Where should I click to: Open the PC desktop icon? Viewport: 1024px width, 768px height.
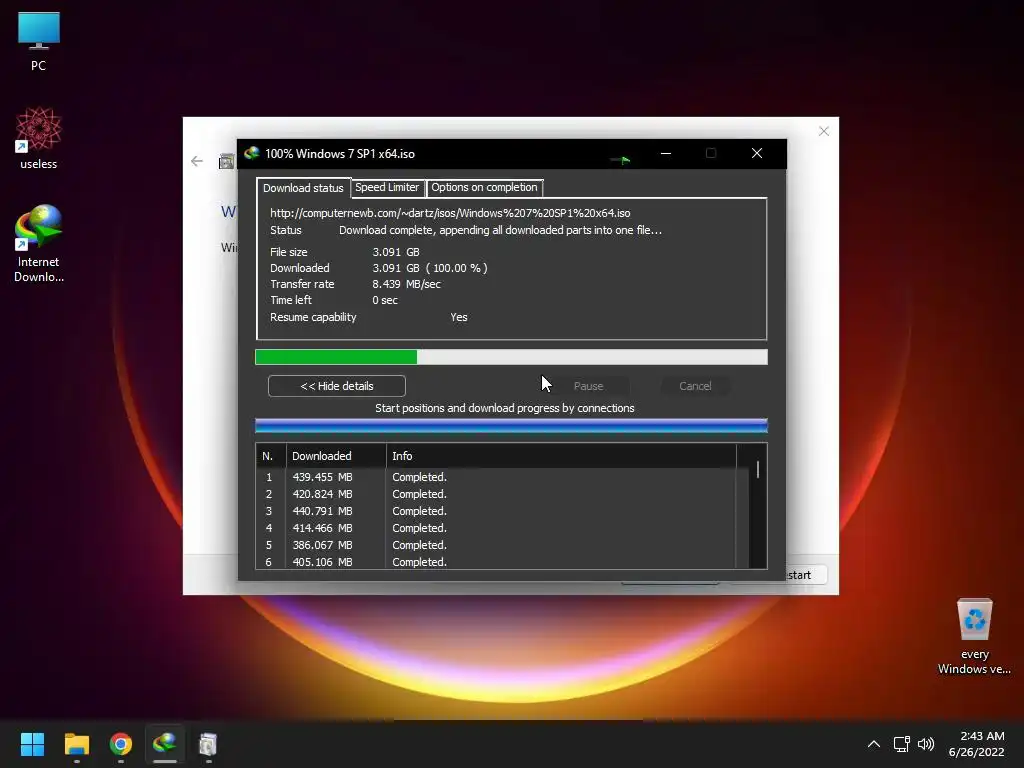[39, 40]
